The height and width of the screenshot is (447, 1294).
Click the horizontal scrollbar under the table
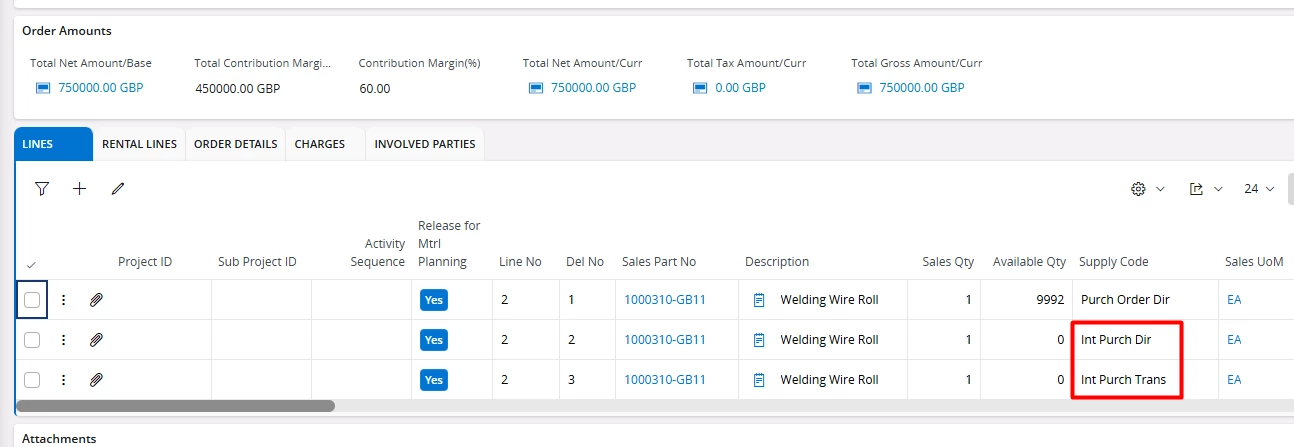click(176, 406)
